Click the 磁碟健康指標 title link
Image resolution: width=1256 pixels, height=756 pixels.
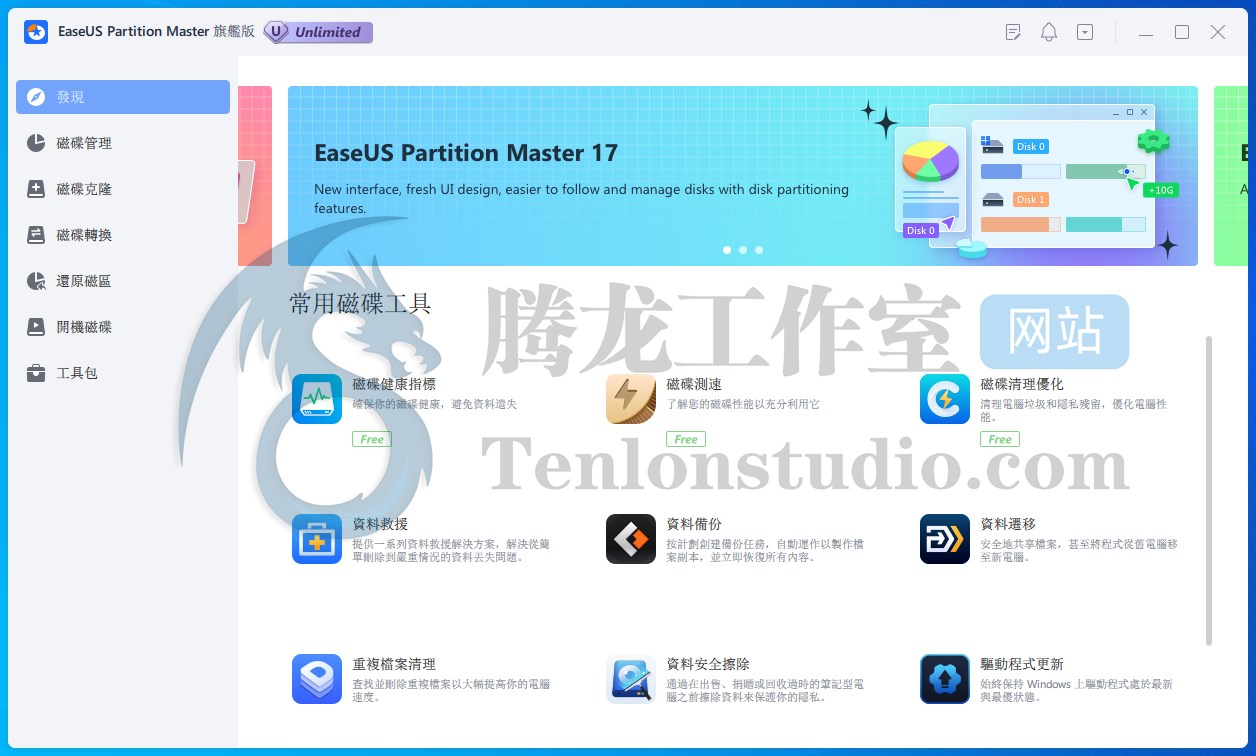(394, 384)
